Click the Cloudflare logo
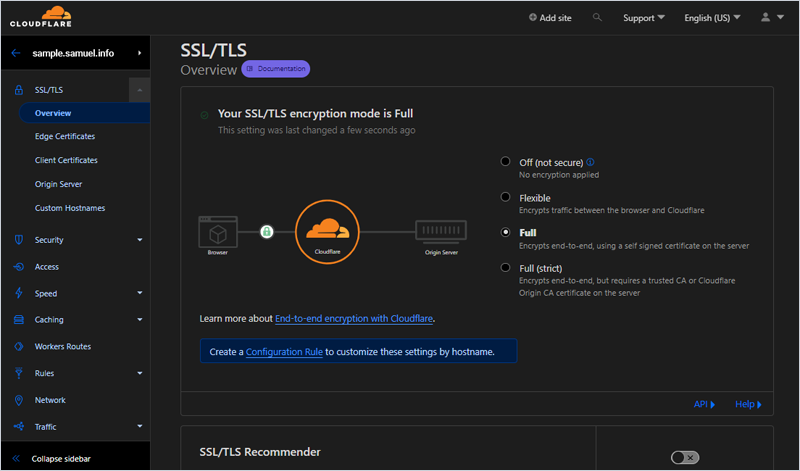Viewport: 800px width, 471px height. pyautogui.click(x=41, y=17)
